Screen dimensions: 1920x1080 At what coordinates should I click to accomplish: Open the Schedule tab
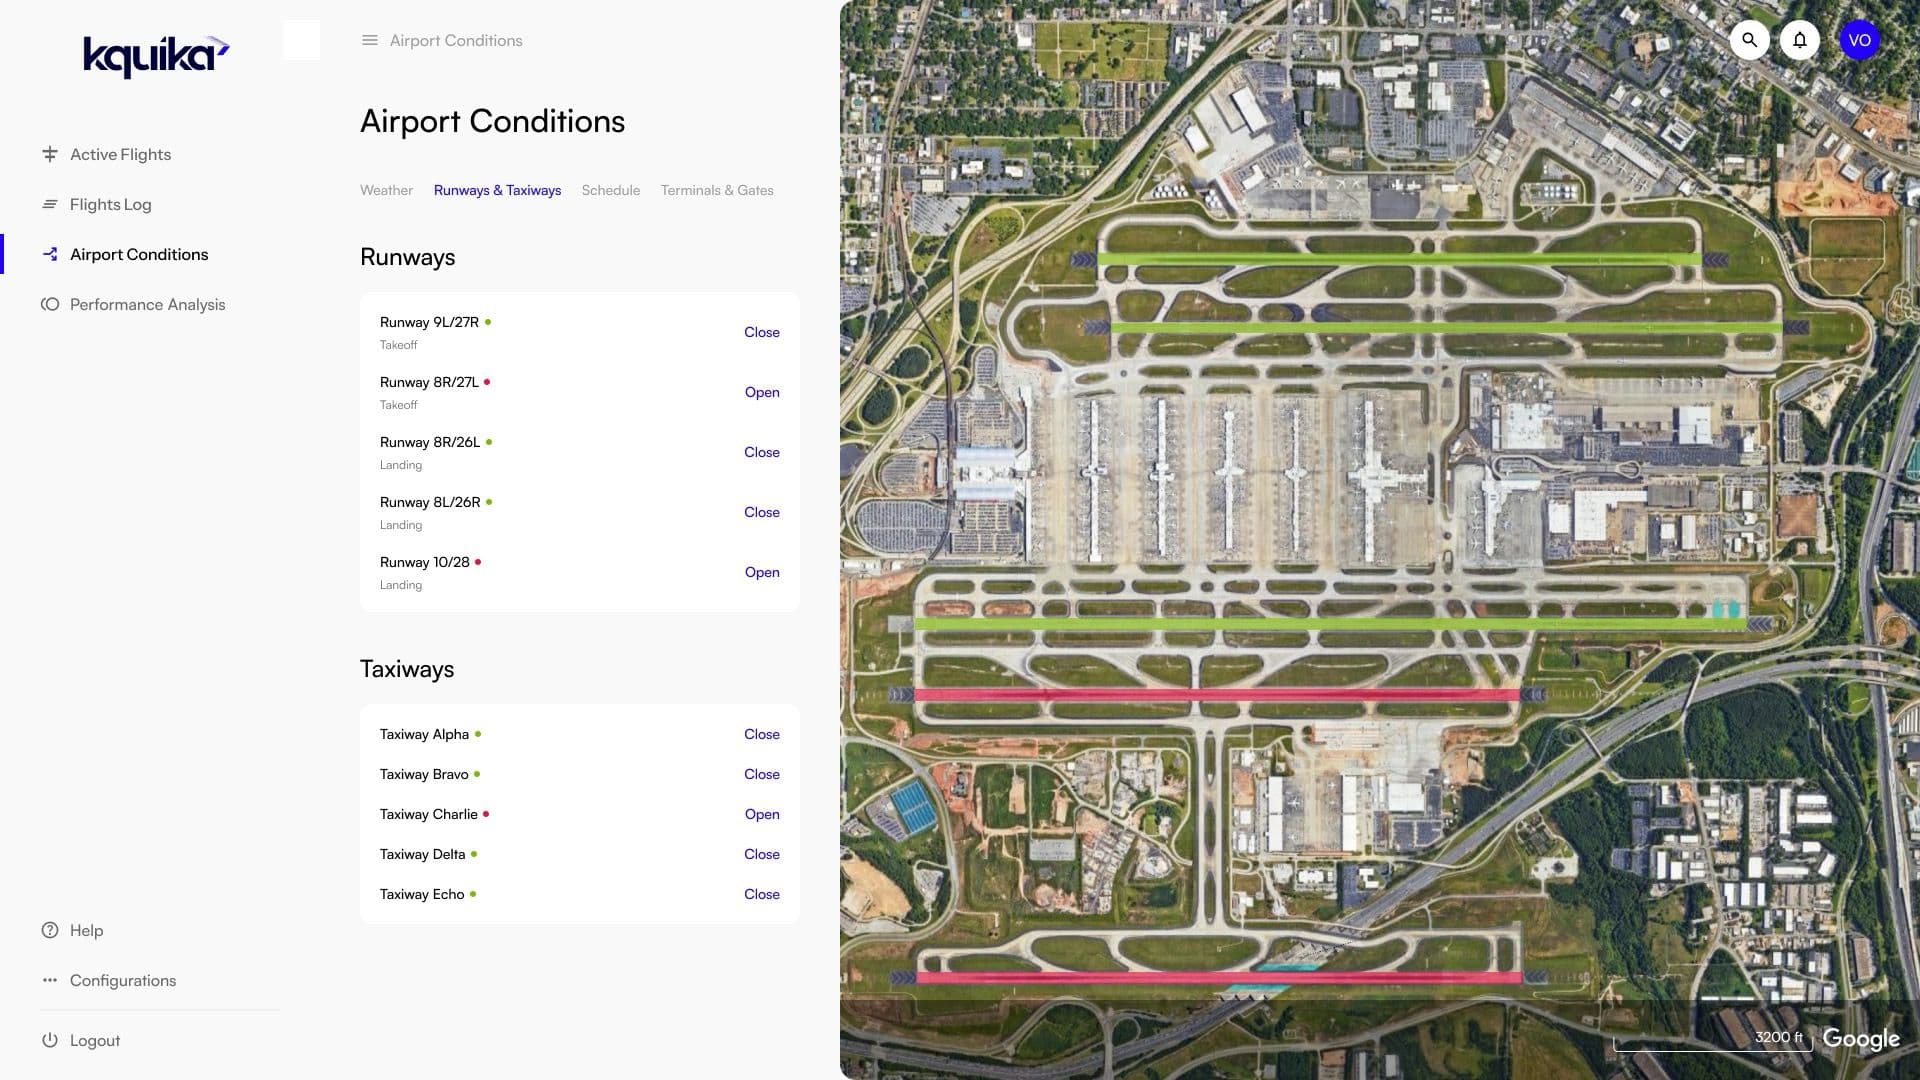(x=610, y=190)
